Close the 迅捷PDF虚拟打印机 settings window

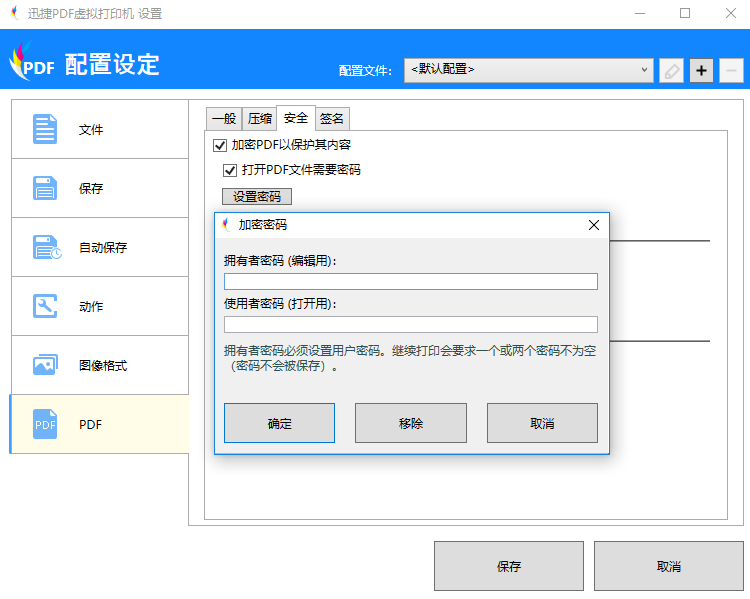[x=730, y=13]
